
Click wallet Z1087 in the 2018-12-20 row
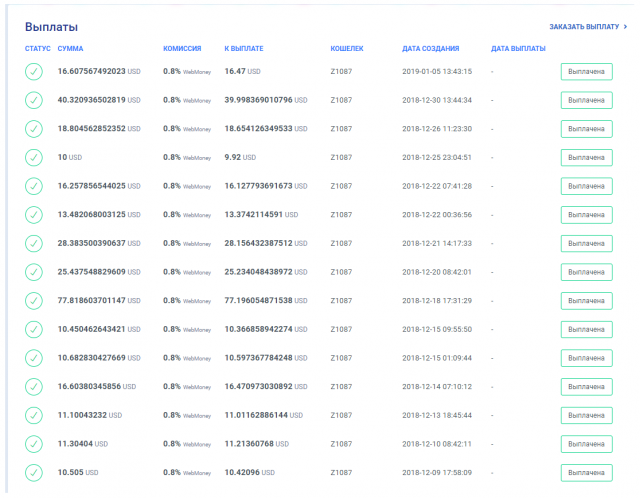341,271
